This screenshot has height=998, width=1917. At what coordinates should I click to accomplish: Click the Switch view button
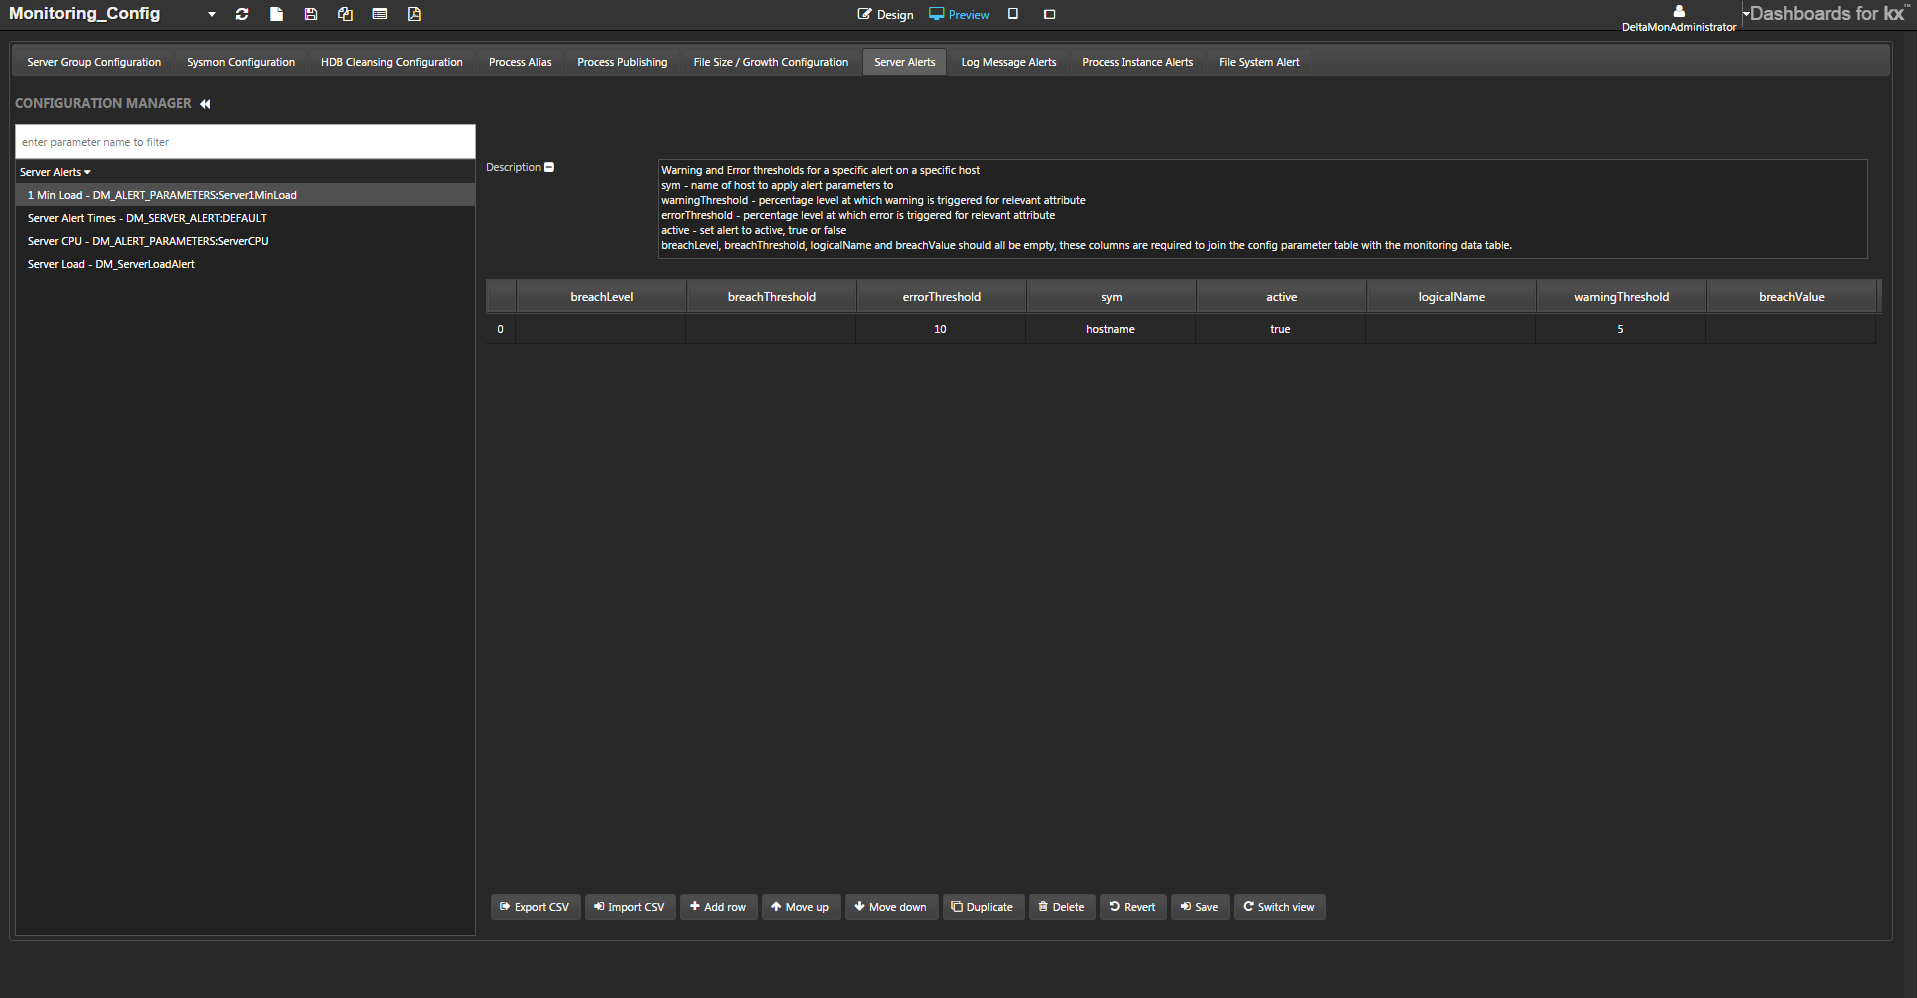point(1280,907)
